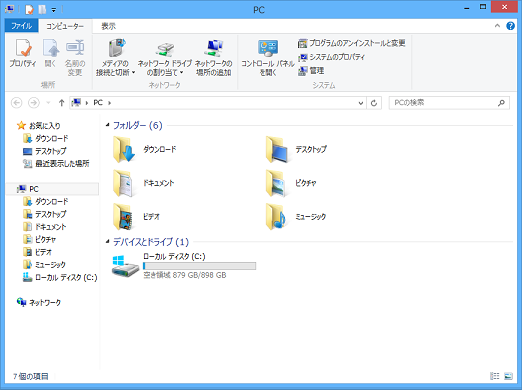Switch to details view in status bar
This screenshot has height=390, width=522.
(x=495, y=376)
